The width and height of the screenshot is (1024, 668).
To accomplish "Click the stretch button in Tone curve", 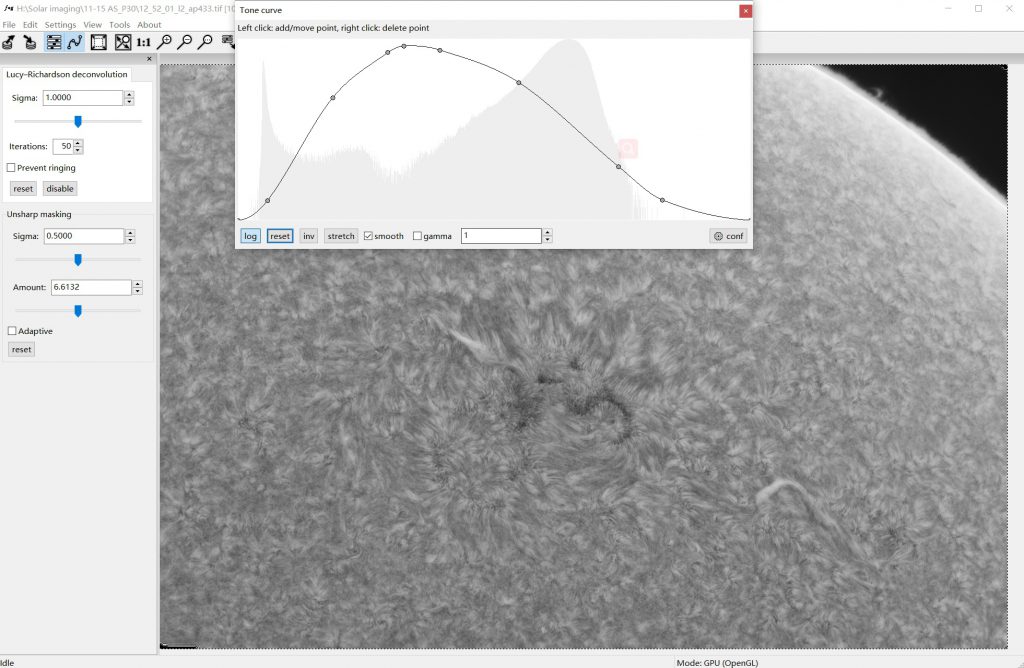I will point(341,236).
